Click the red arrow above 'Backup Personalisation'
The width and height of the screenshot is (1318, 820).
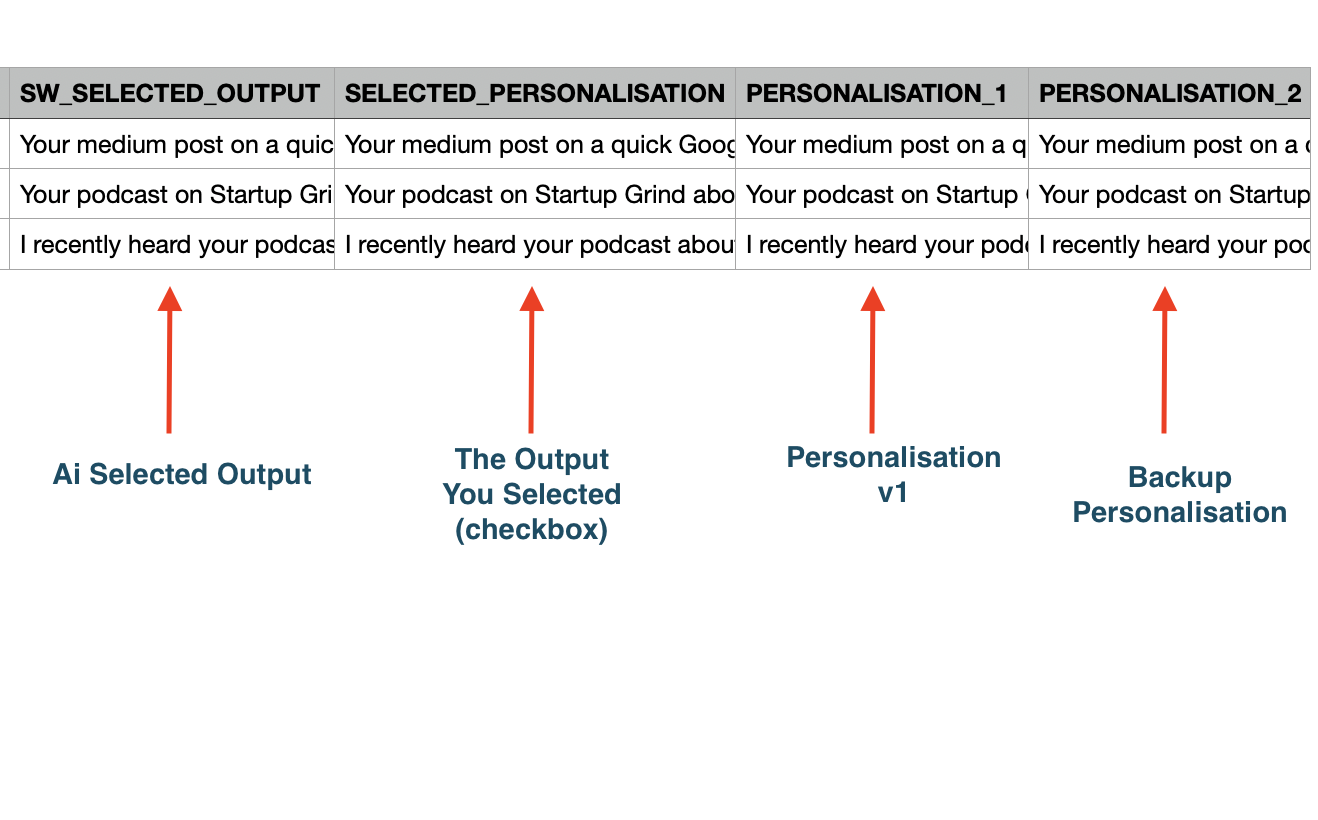coord(1164,360)
